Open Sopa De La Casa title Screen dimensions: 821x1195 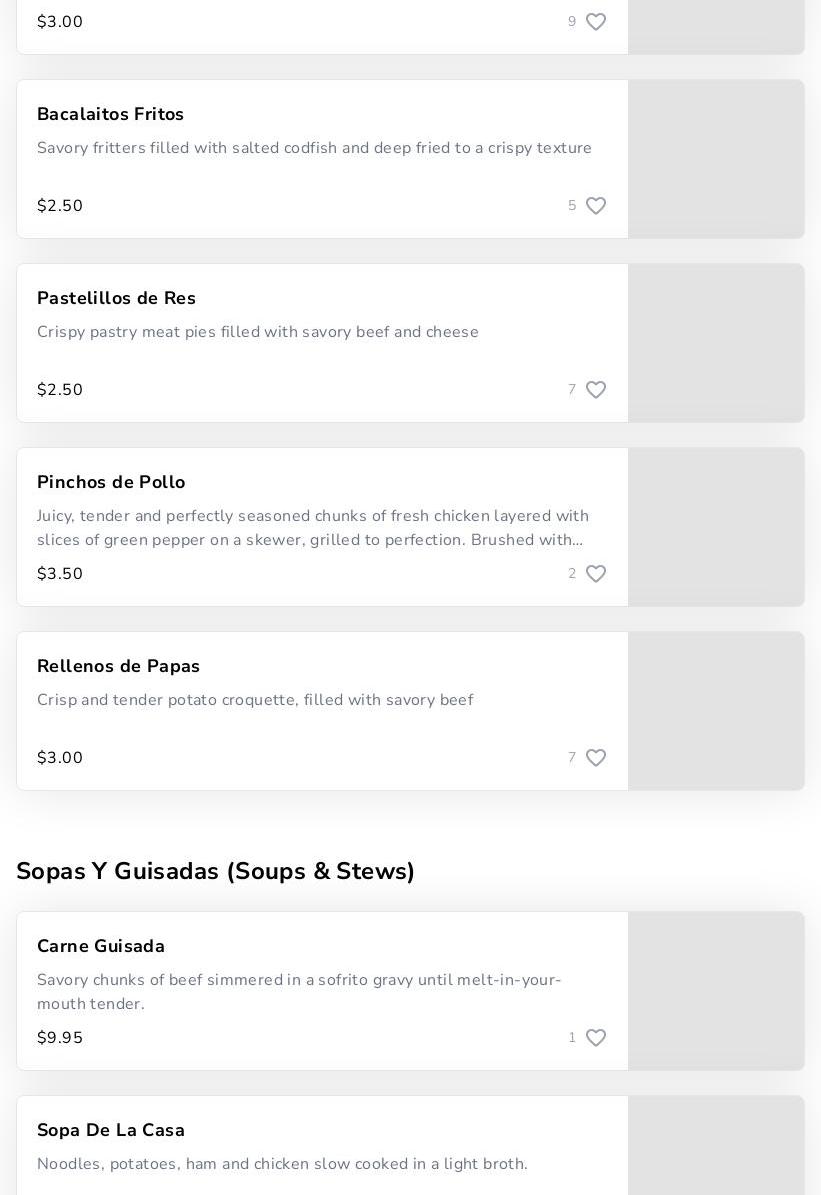pyautogui.click(x=111, y=1131)
